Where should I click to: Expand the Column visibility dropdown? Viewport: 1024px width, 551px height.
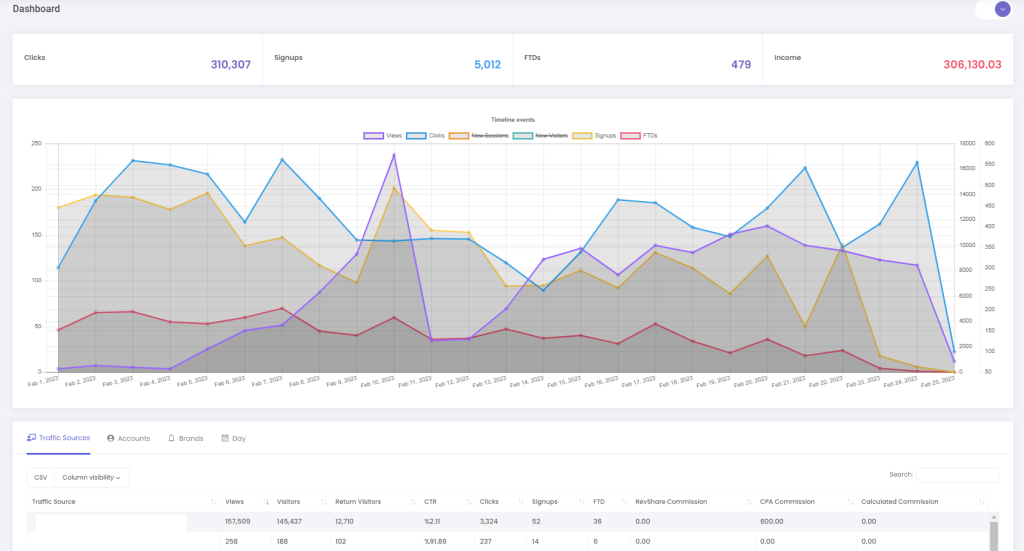pos(91,477)
